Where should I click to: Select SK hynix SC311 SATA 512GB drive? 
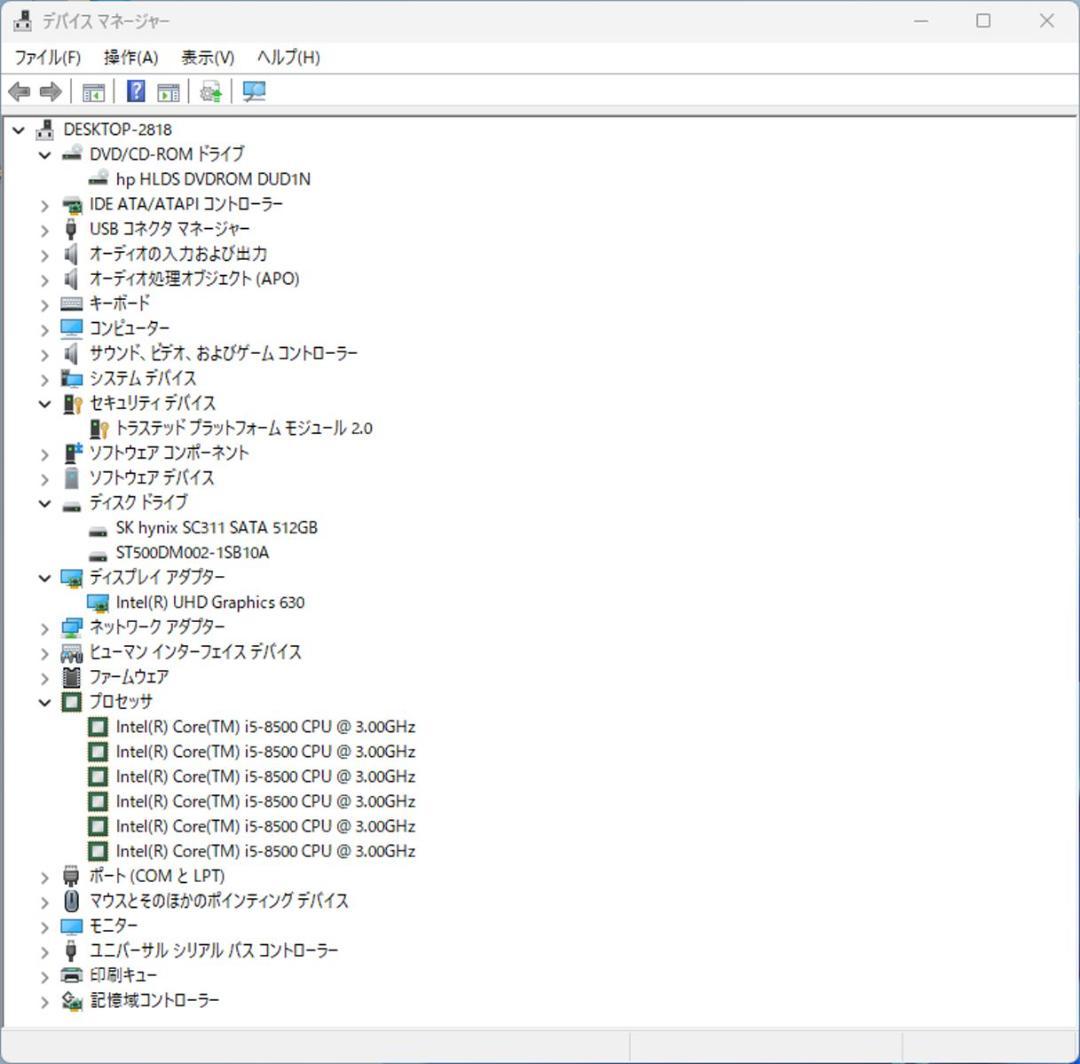(216, 528)
